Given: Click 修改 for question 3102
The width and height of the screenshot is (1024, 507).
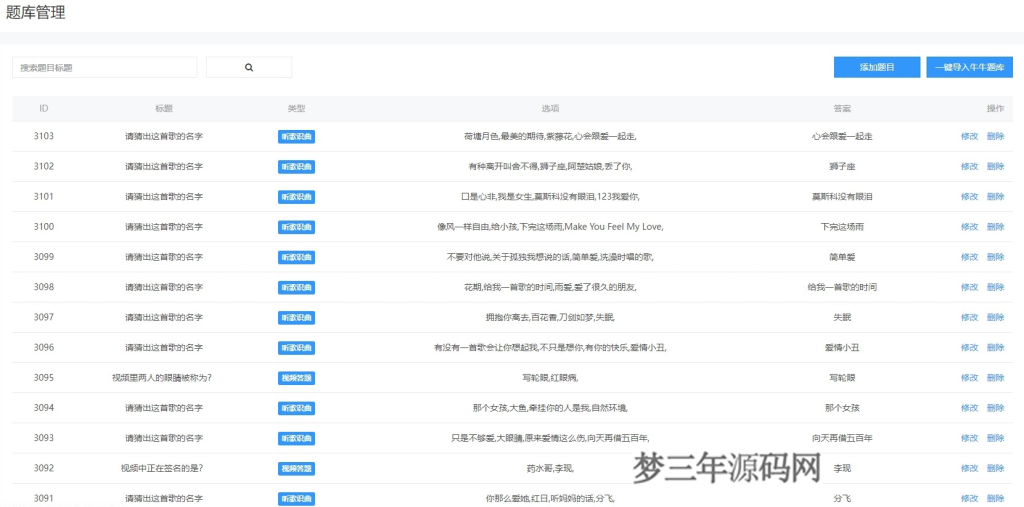Looking at the screenshot, I should (x=969, y=167).
